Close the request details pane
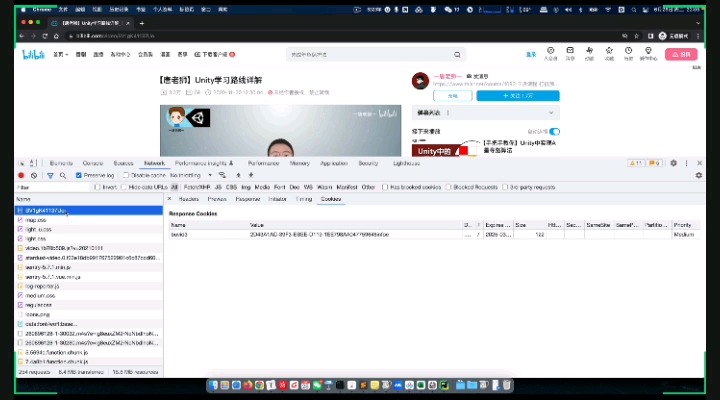Image resolution: width=720 pixels, height=400 pixels. point(169,199)
